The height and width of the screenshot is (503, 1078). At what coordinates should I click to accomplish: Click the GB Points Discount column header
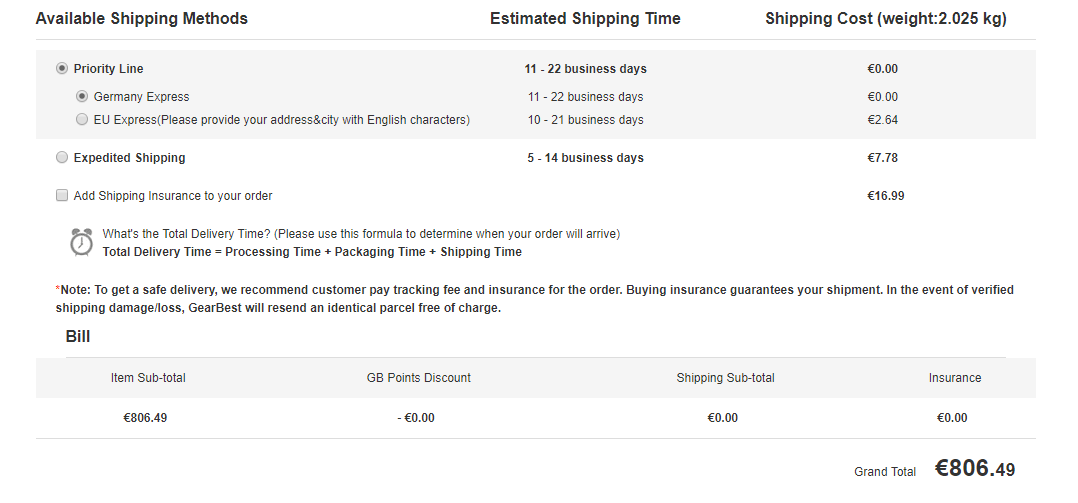pos(419,378)
